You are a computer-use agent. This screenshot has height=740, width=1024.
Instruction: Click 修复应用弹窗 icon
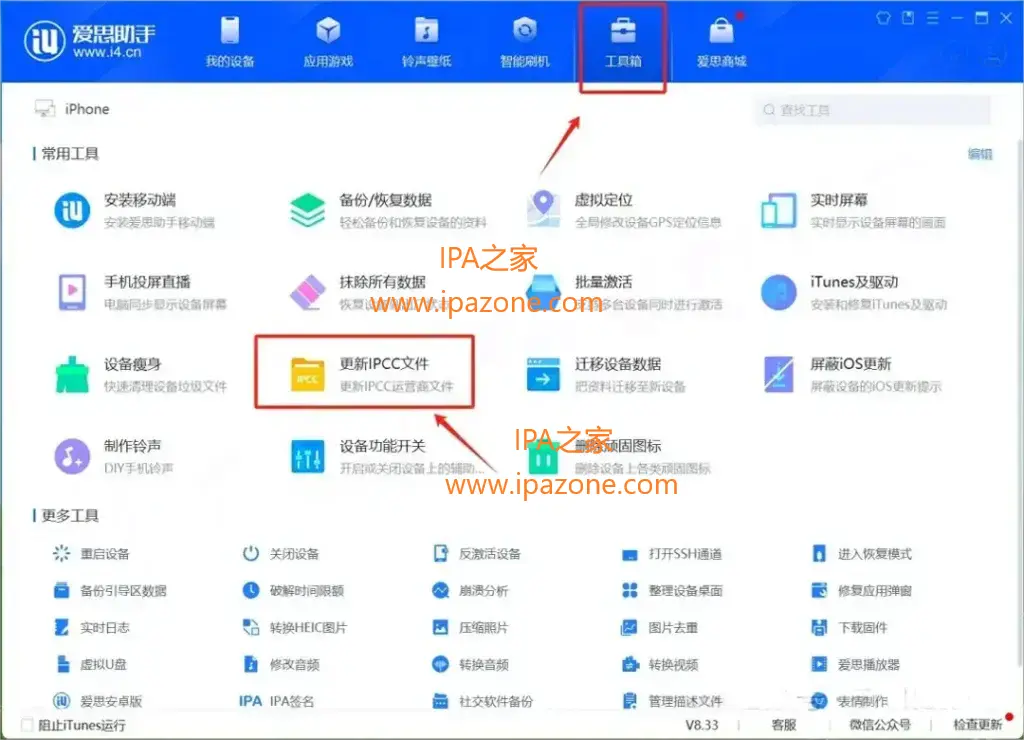pos(819,590)
